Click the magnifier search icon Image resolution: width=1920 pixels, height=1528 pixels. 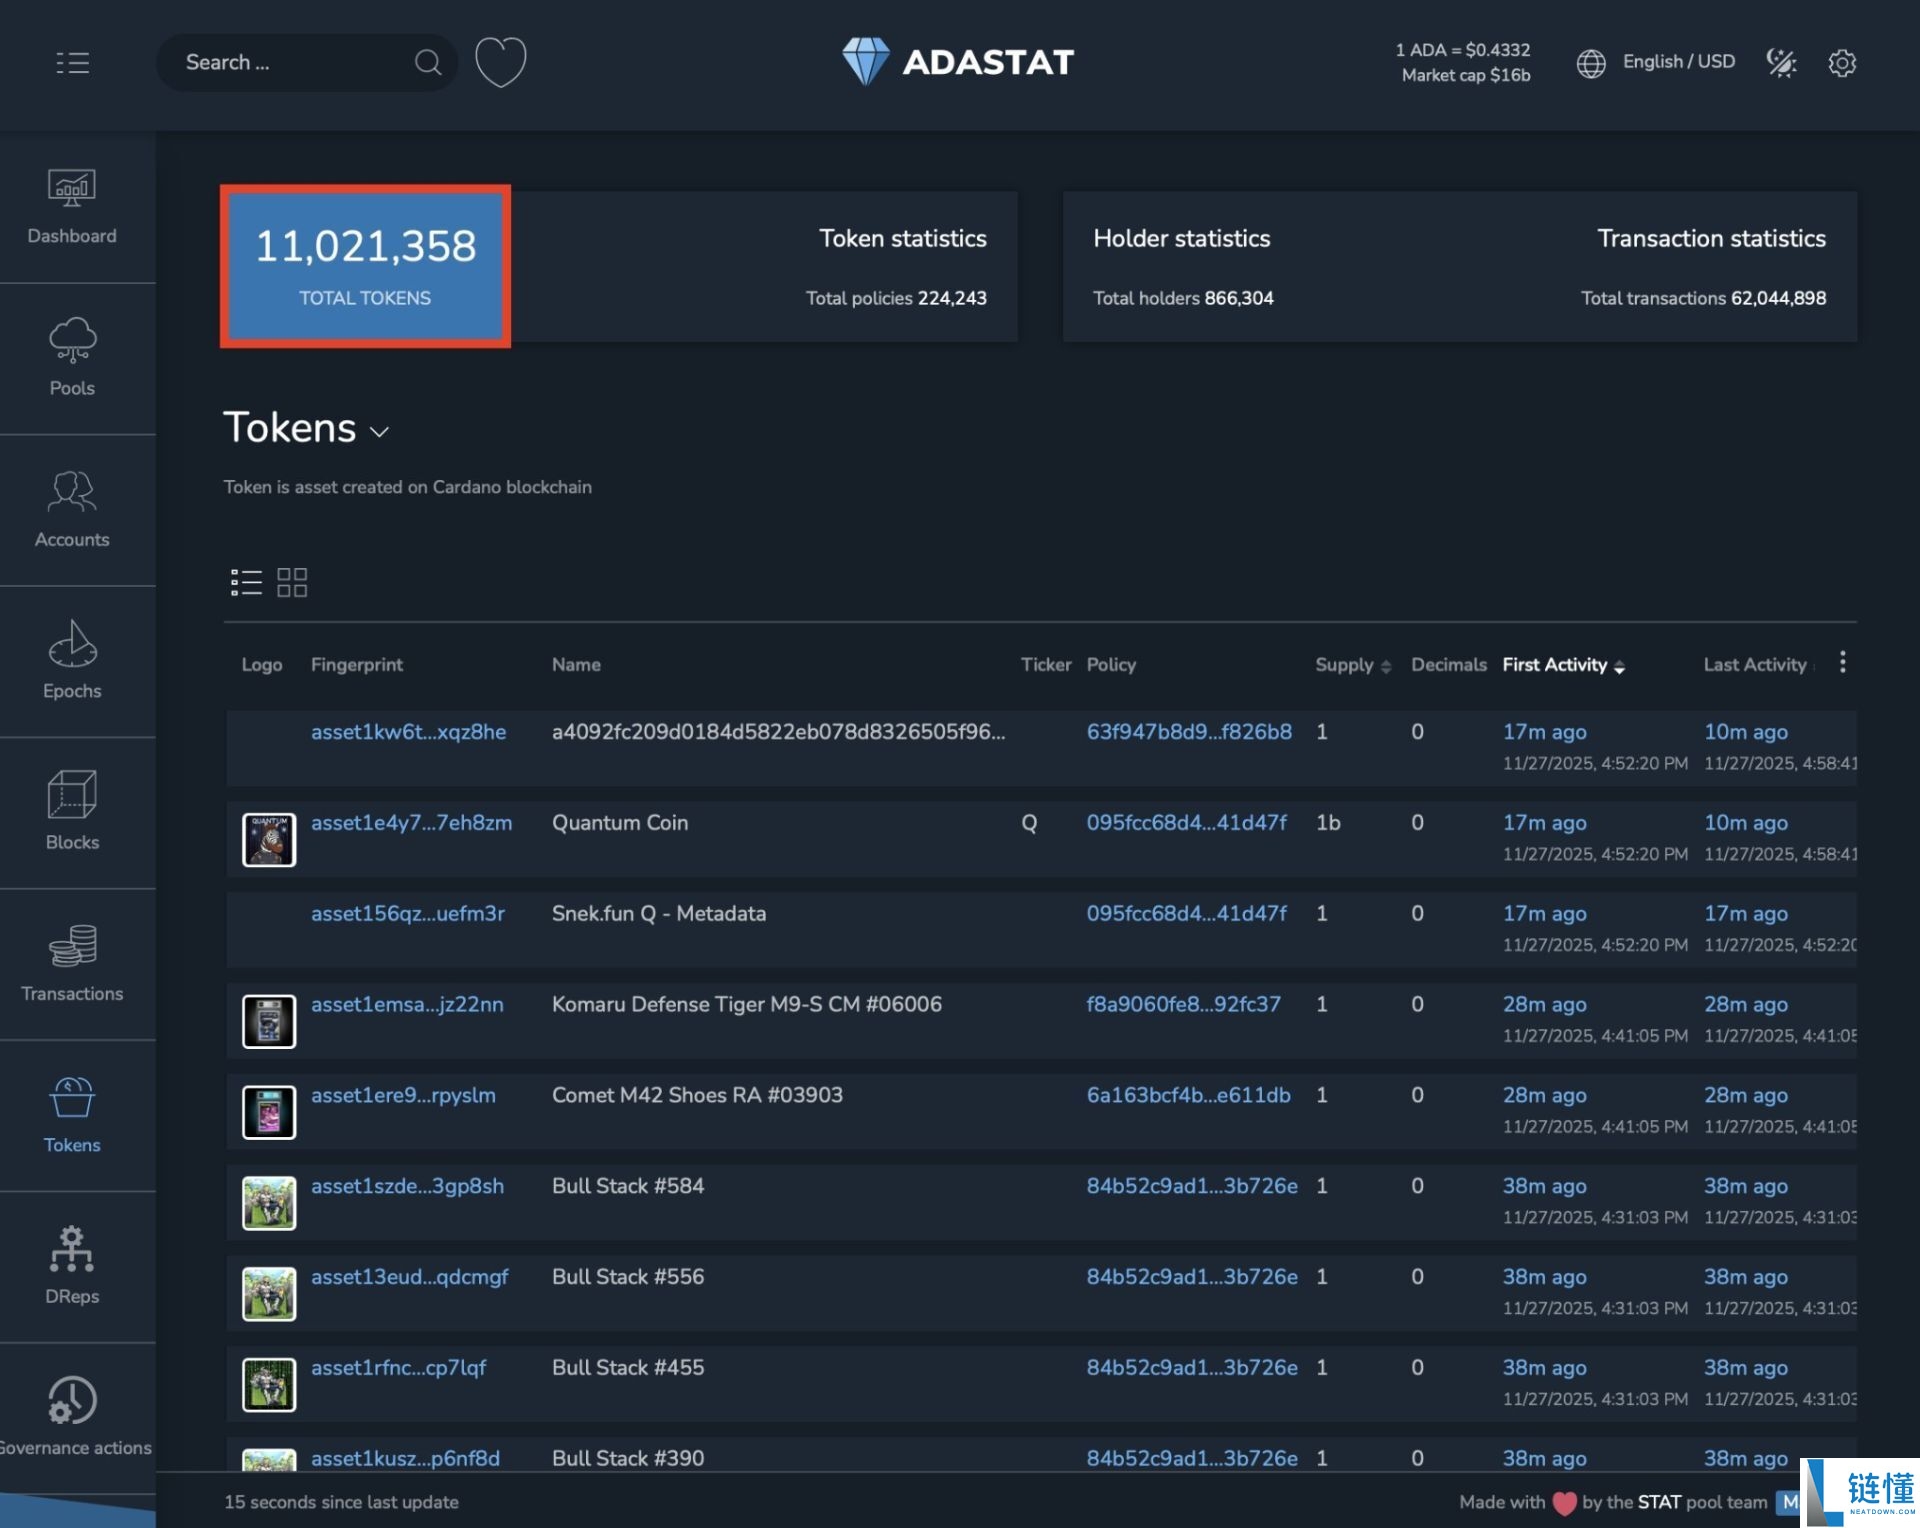point(428,63)
